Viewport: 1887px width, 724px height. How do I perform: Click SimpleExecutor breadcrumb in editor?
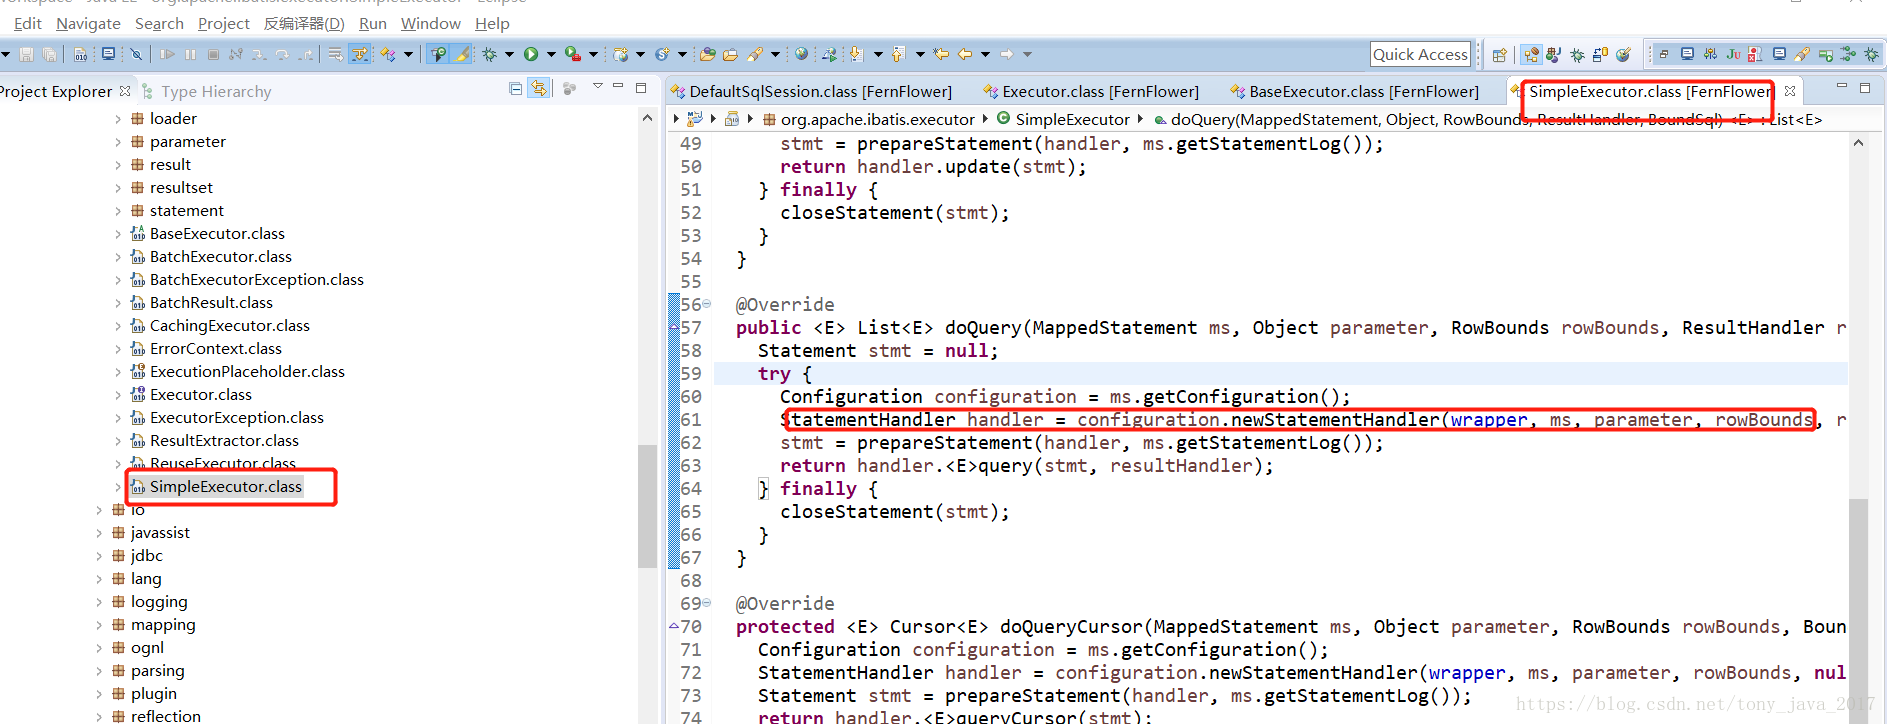(1064, 119)
